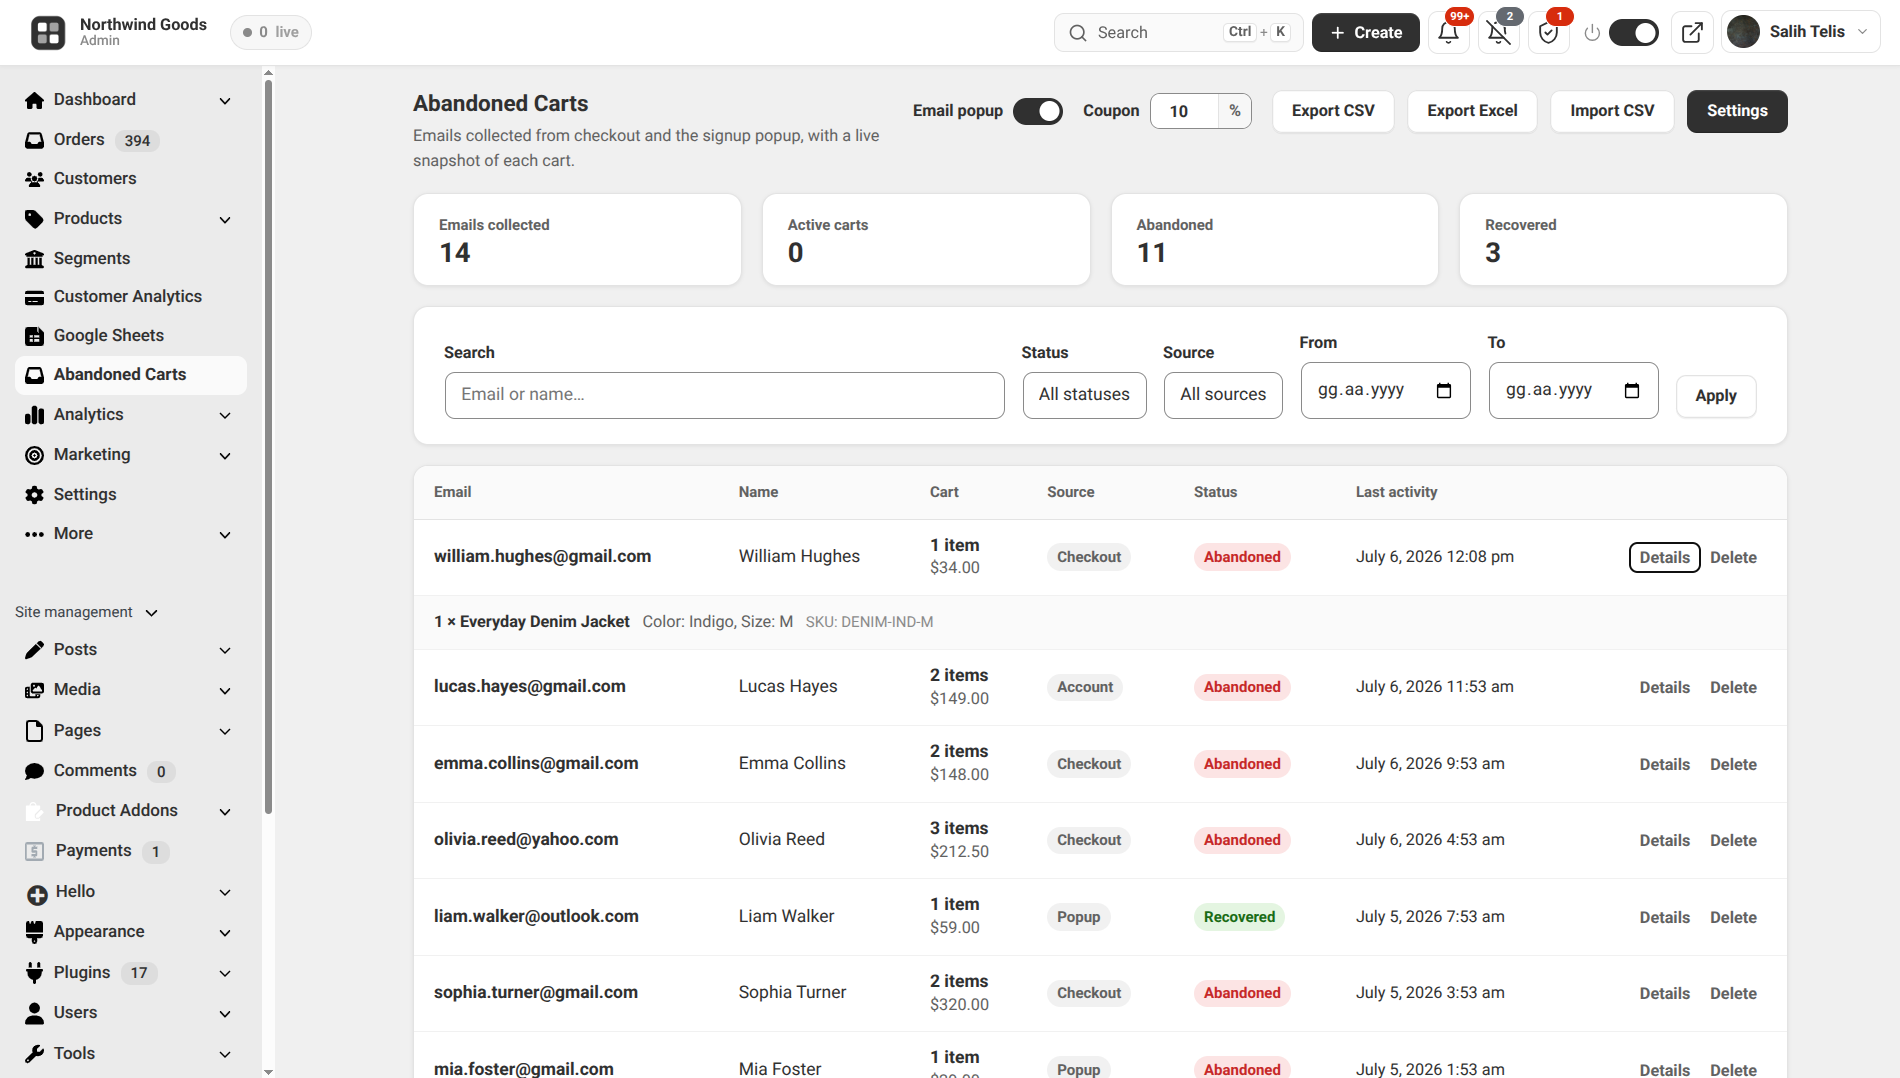Toggle the power switch in top bar
This screenshot has width=1900, height=1078.
coord(1634,33)
